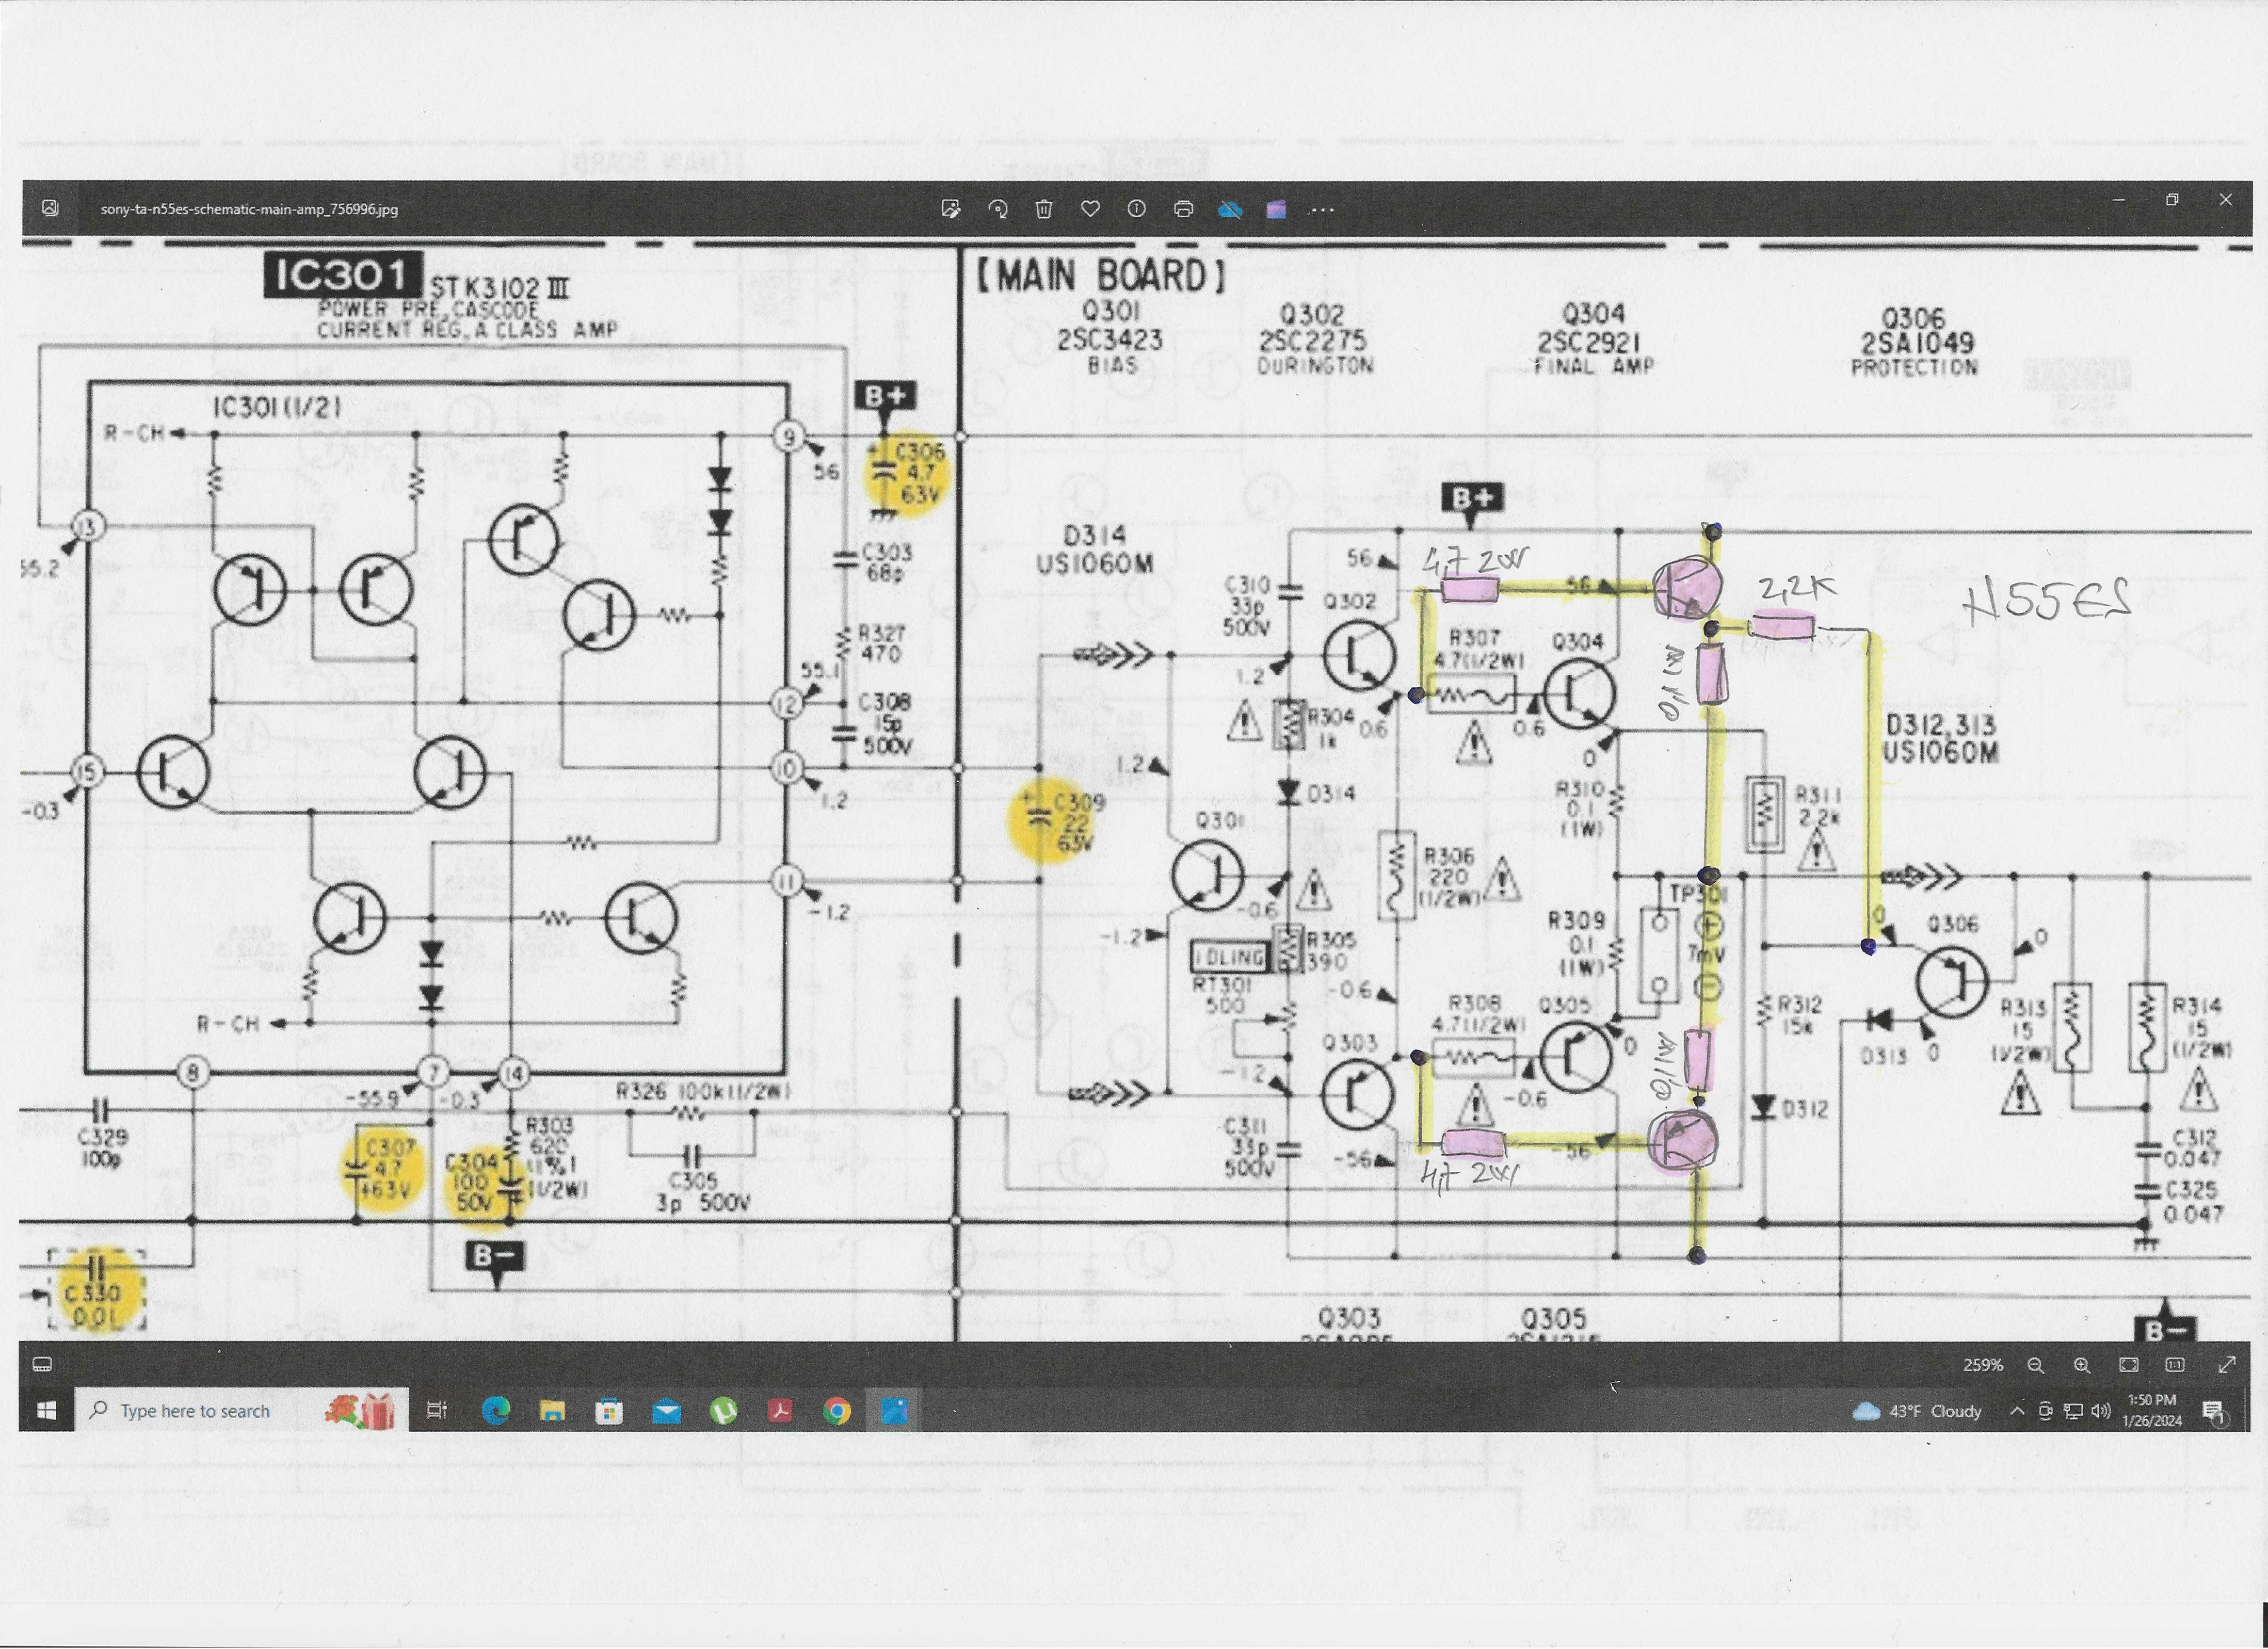Click the R326 100k resistor label
The width and height of the screenshot is (2268, 1649).
(x=702, y=1091)
